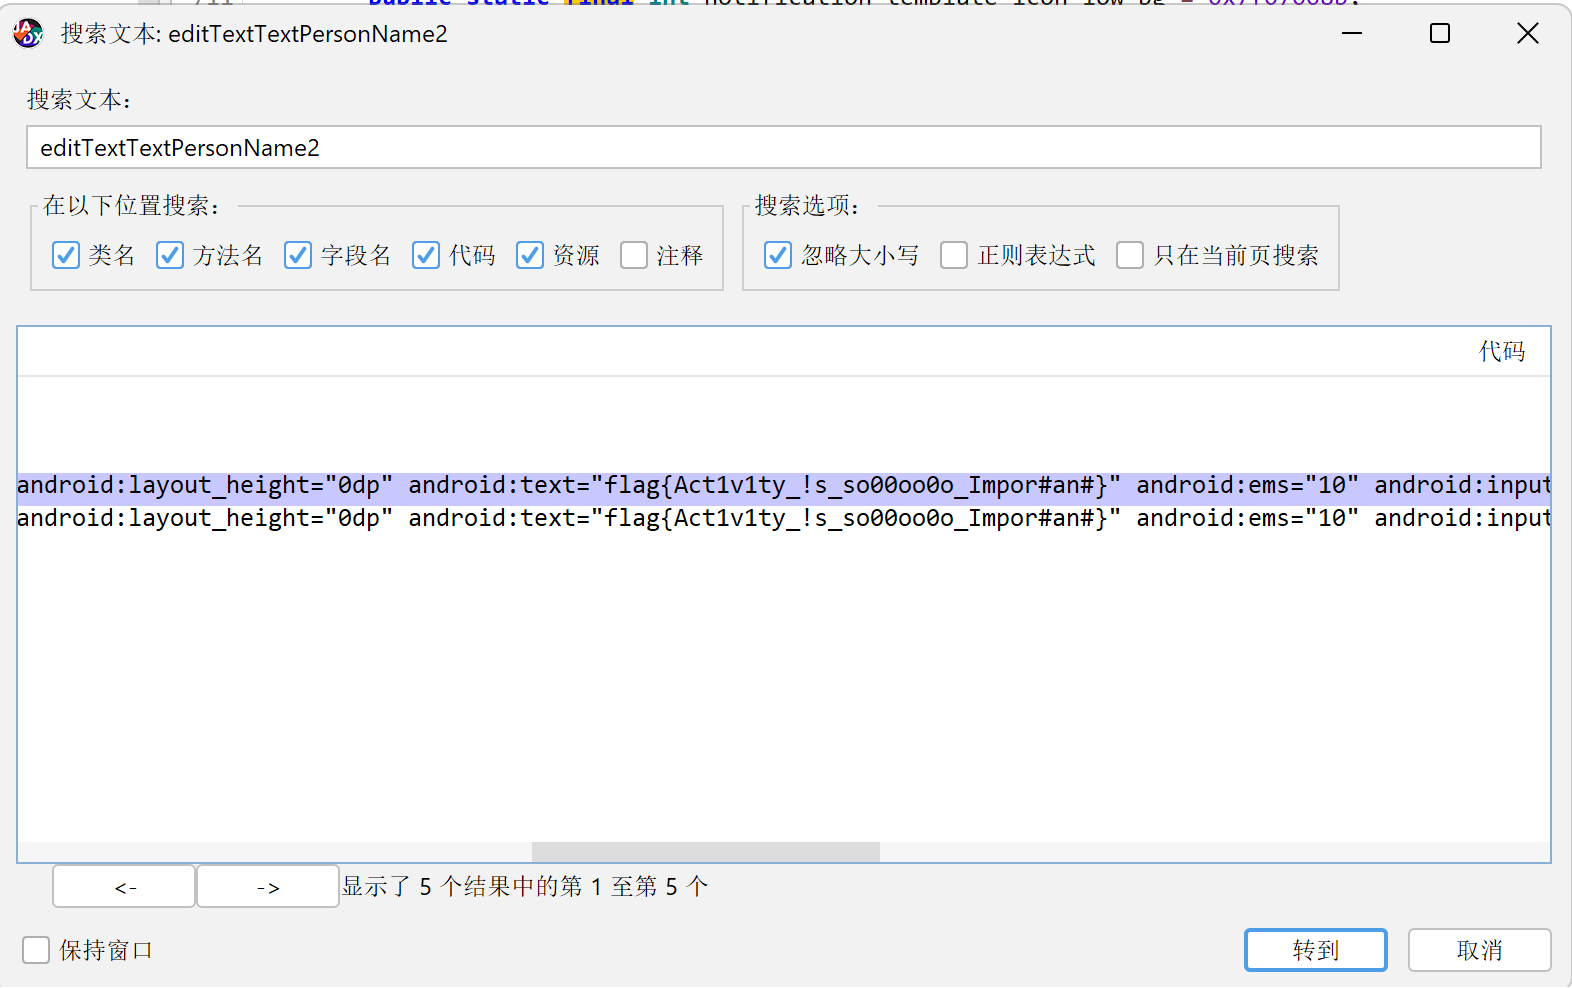Disable the 代码 search checkbox
This screenshot has height=988, width=1572.
coord(426,256)
